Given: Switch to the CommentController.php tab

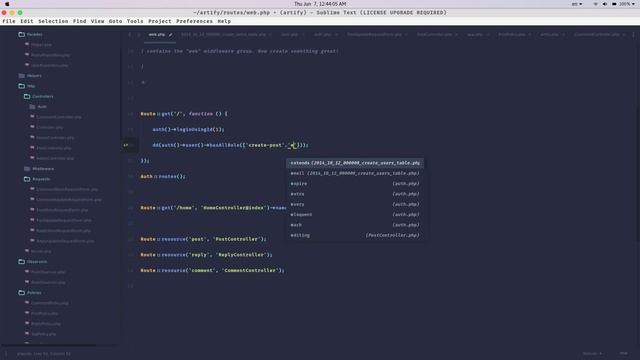Looking at the screenshot, I should pos(597,35).
